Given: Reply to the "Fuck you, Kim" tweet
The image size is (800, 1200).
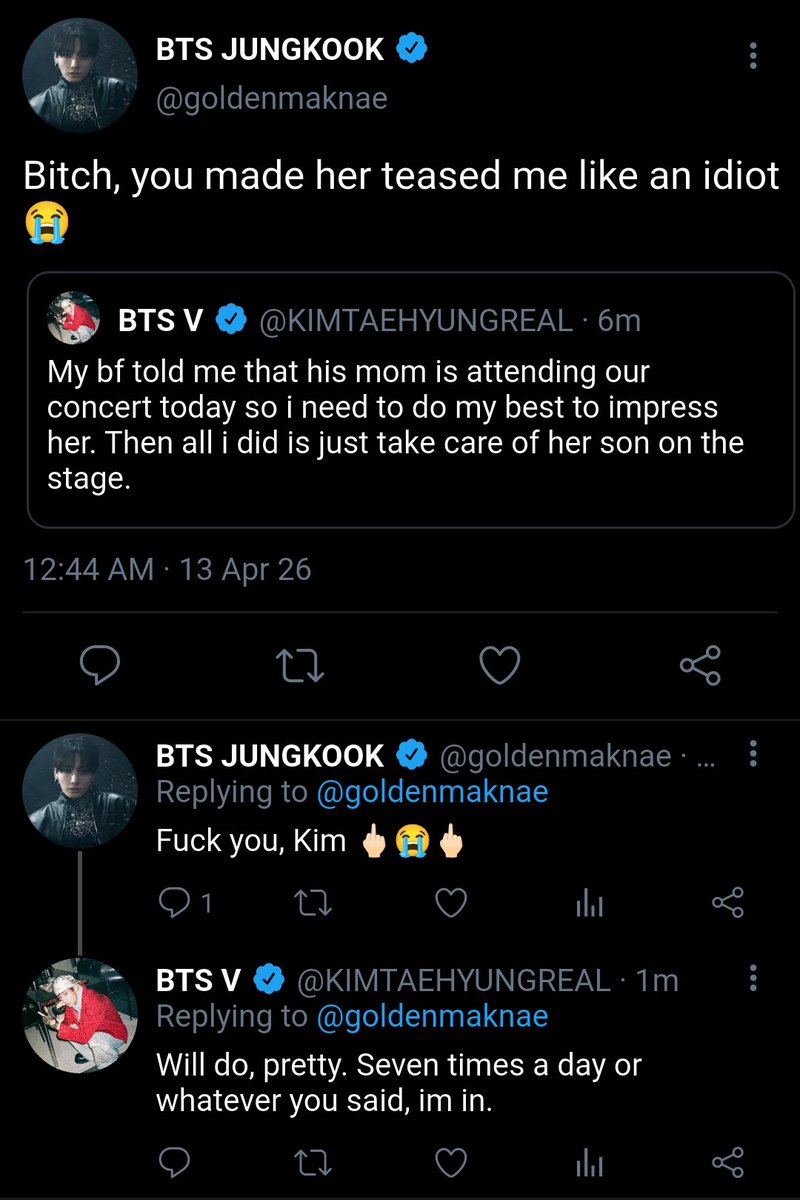Looking at the screenshot, I should [x=174, y=904].
